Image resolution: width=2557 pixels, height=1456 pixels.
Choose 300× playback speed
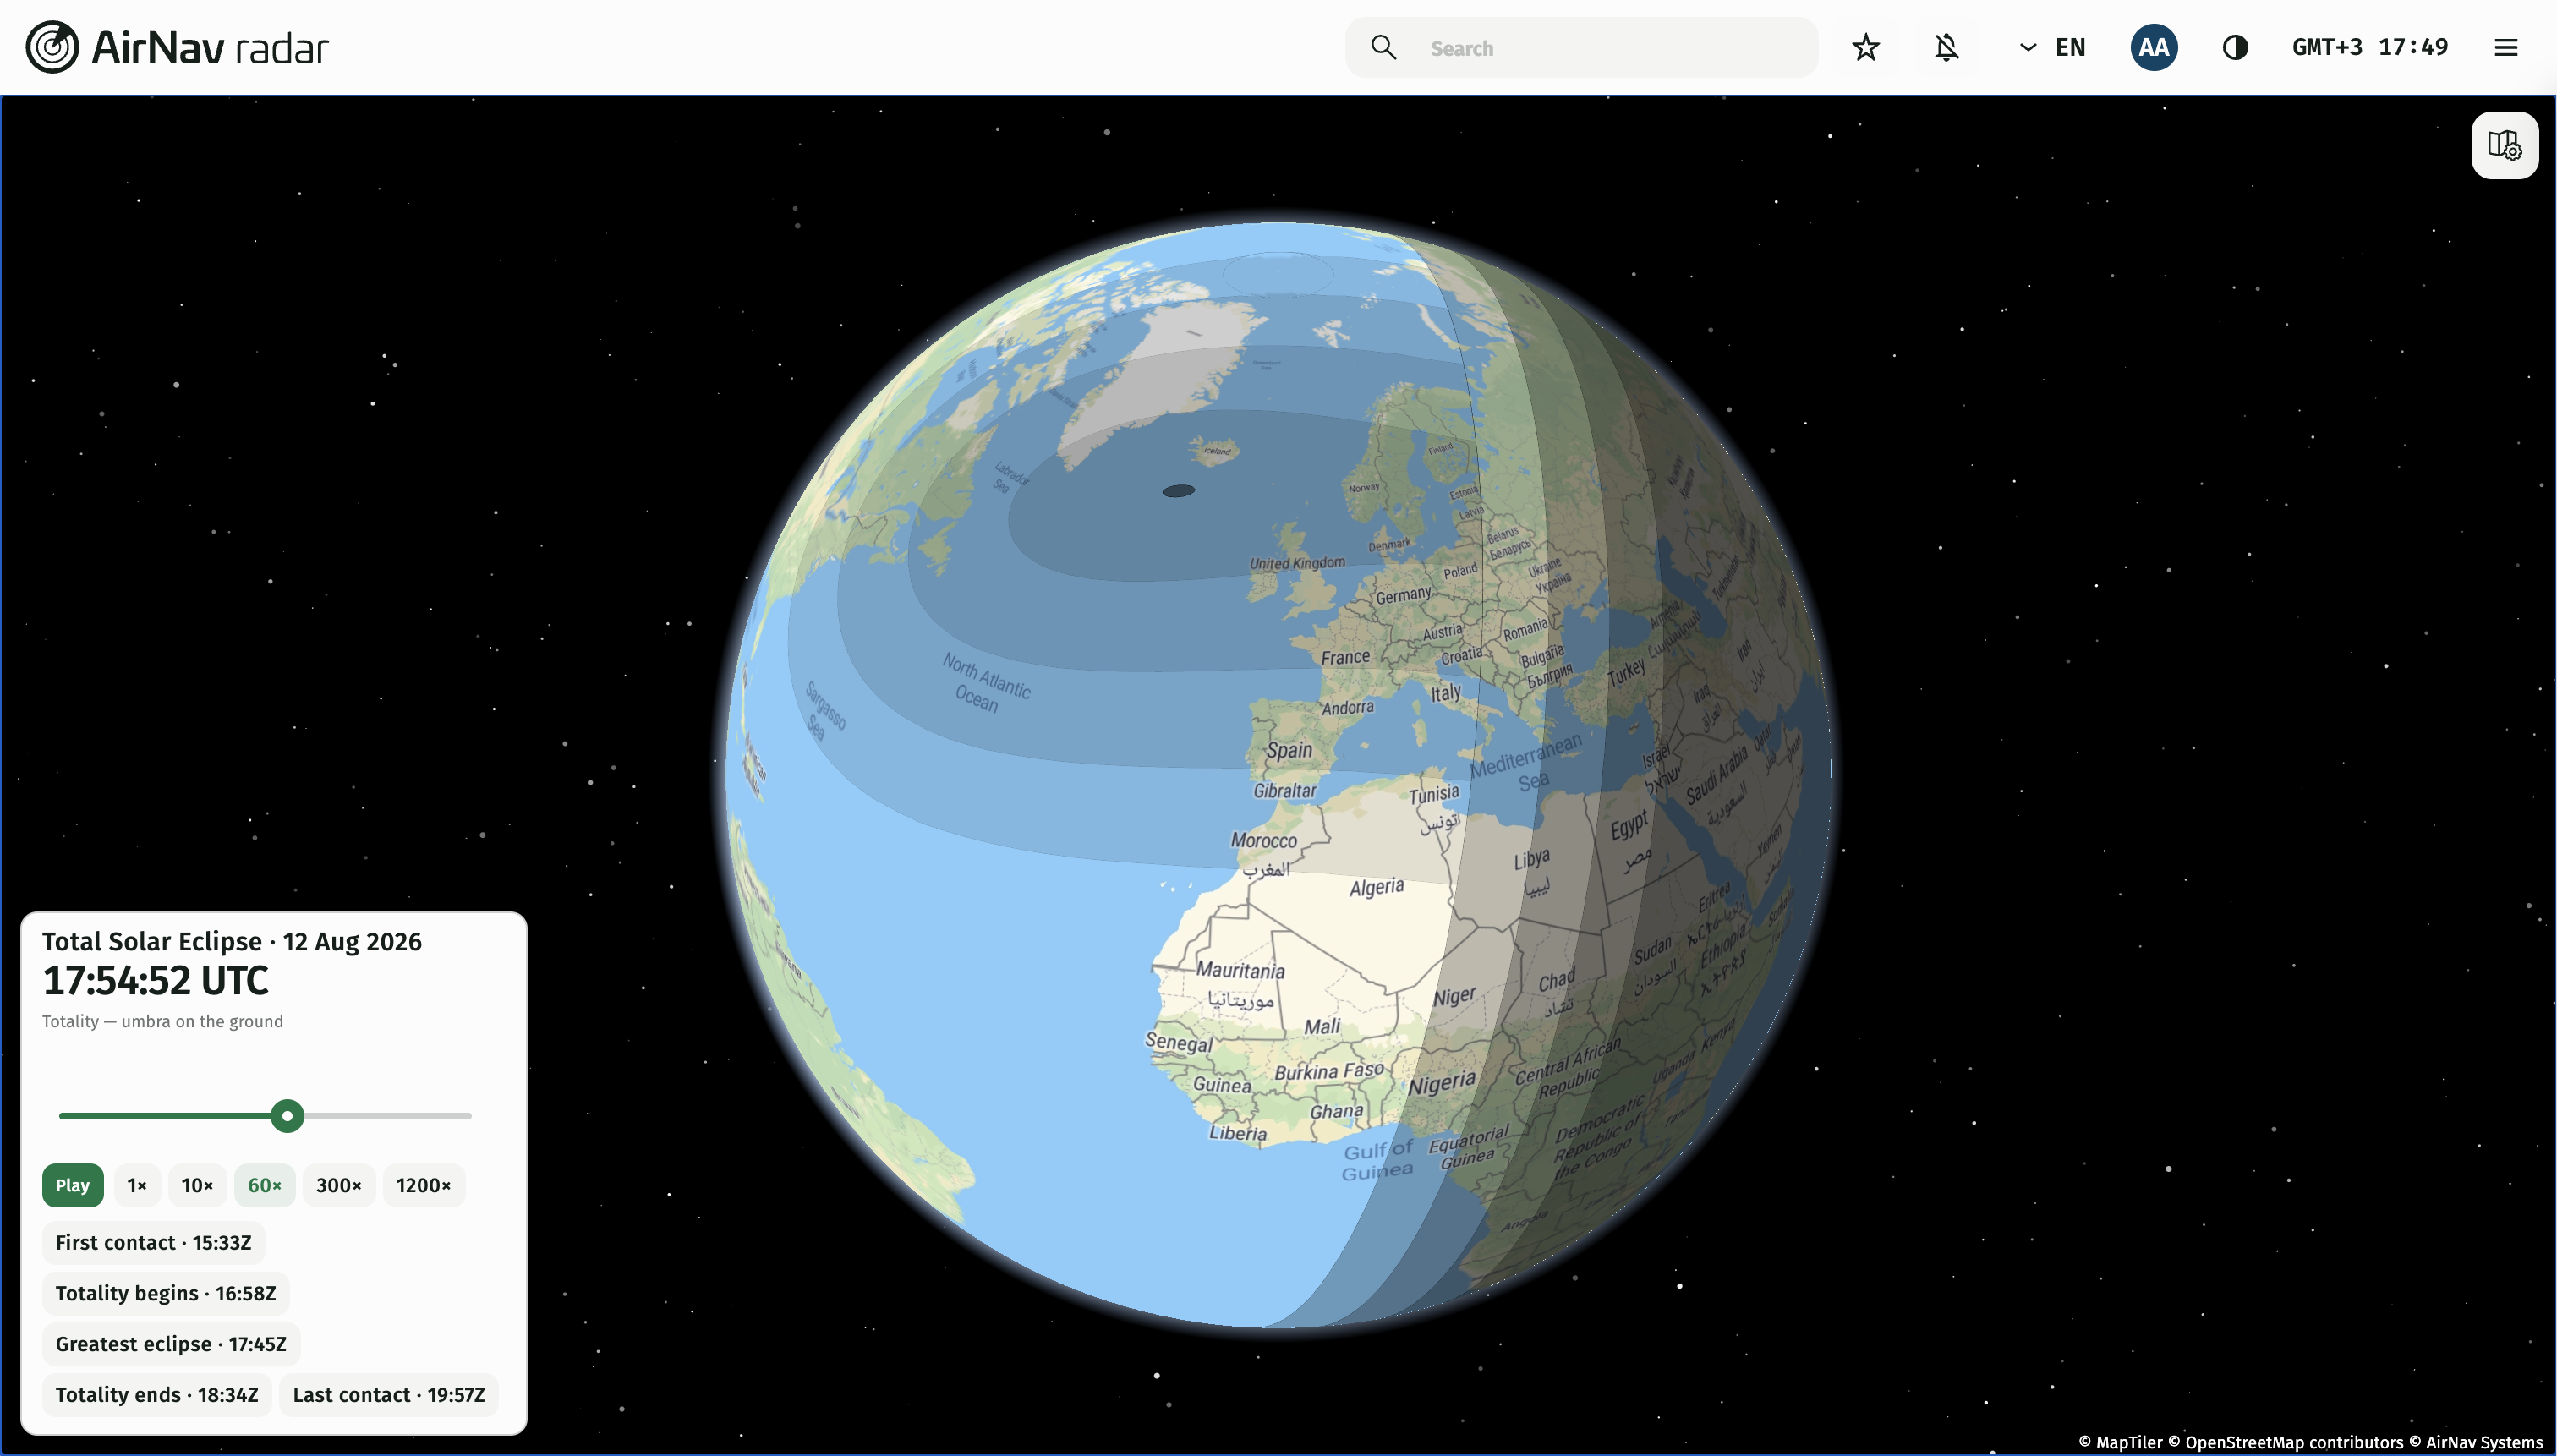pyautogui.click(x=339, y=1185)
